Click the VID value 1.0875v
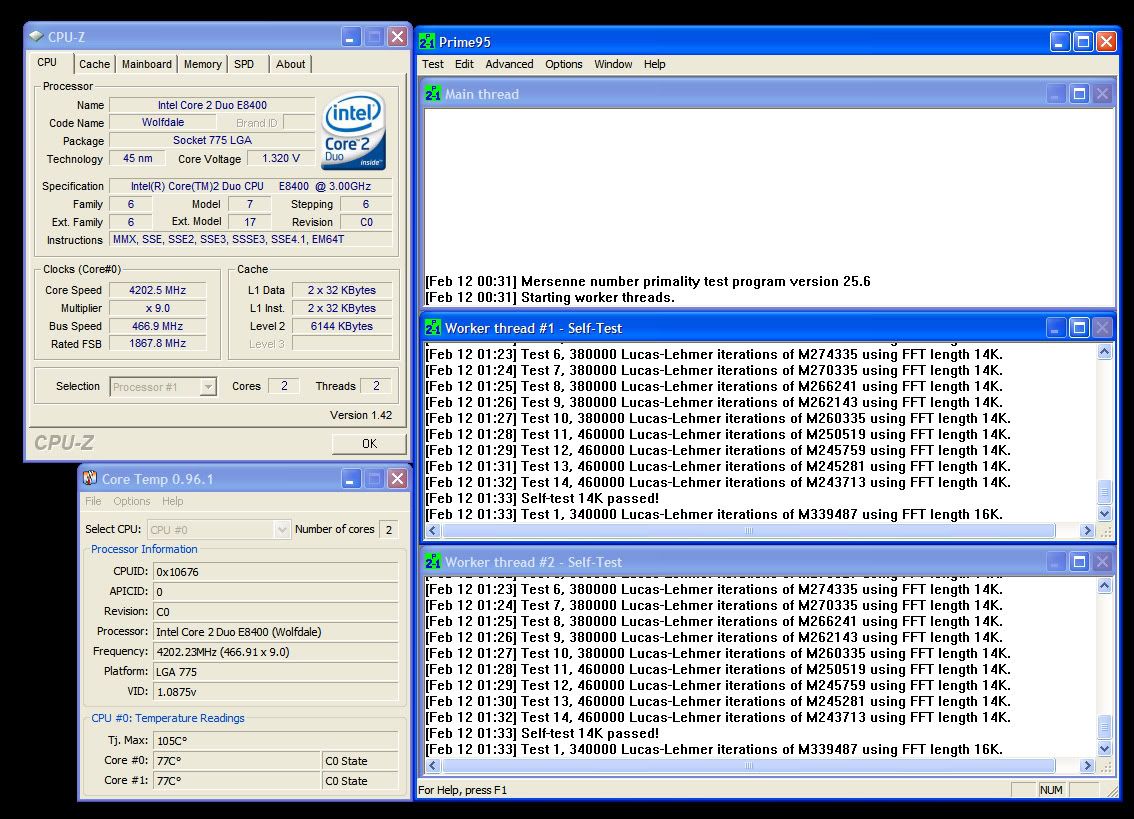The image size is (1134, 819). tap(276, 692)
